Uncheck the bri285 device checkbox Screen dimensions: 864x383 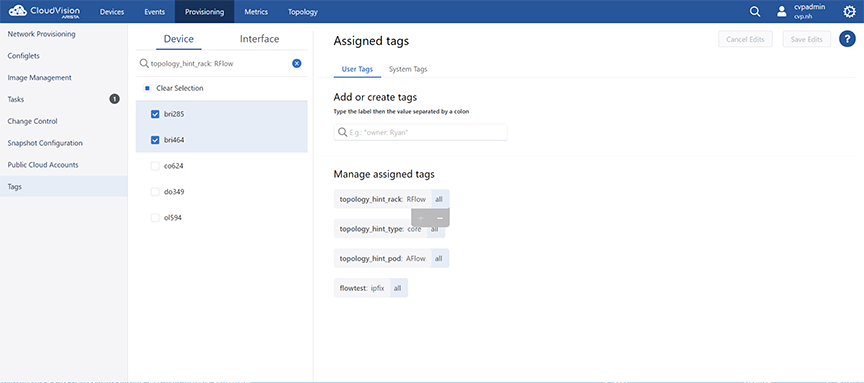pyautogui.click(x=155, y=114)
